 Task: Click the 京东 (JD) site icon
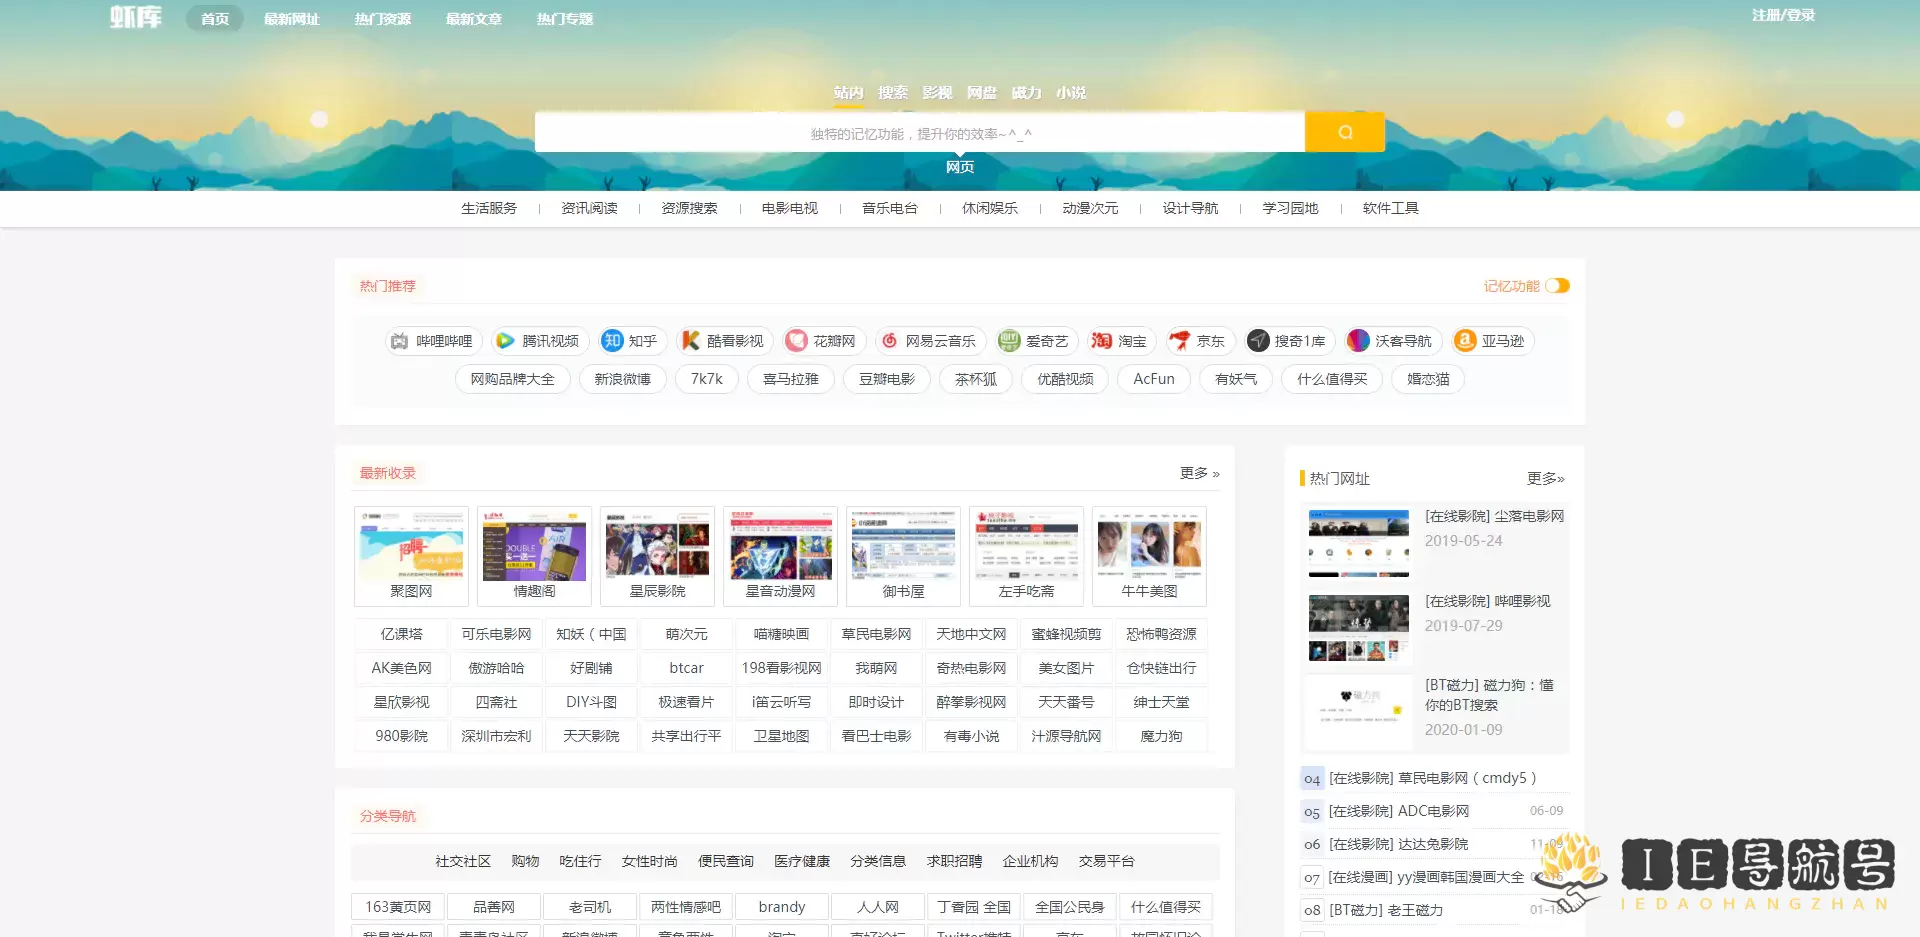pyautogui.click(x=1181, y=341)
